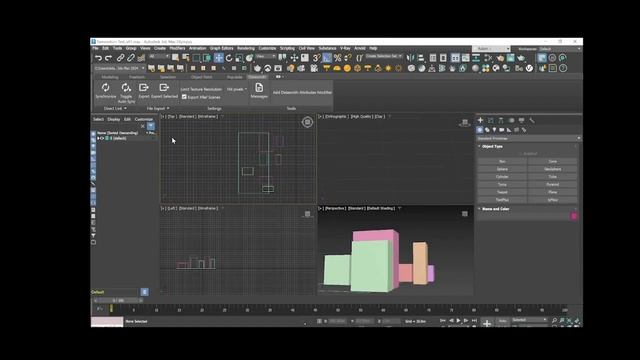The height and width of the screenshot is (360, 640).
Task: Click the Plane primitive button
Action: [553, 192]
